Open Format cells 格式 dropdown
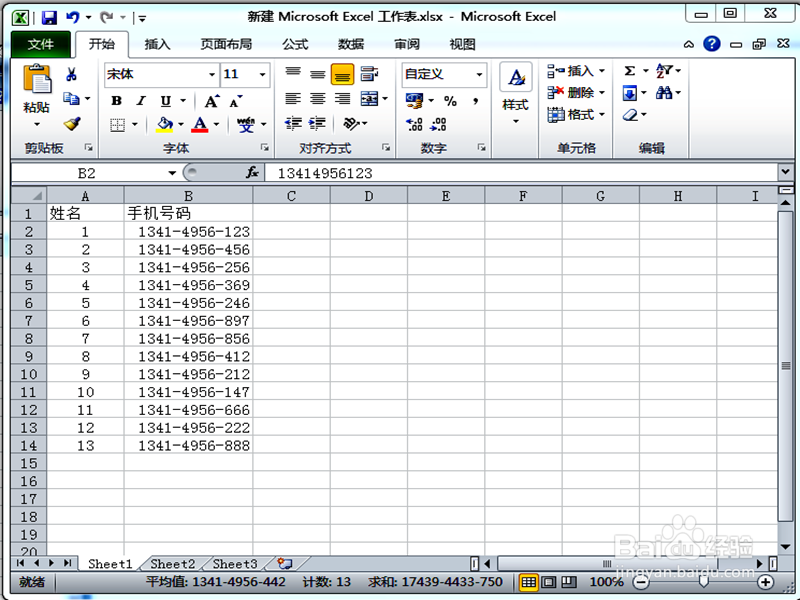Screen dimensions: 800x600 tap(576, 115)
